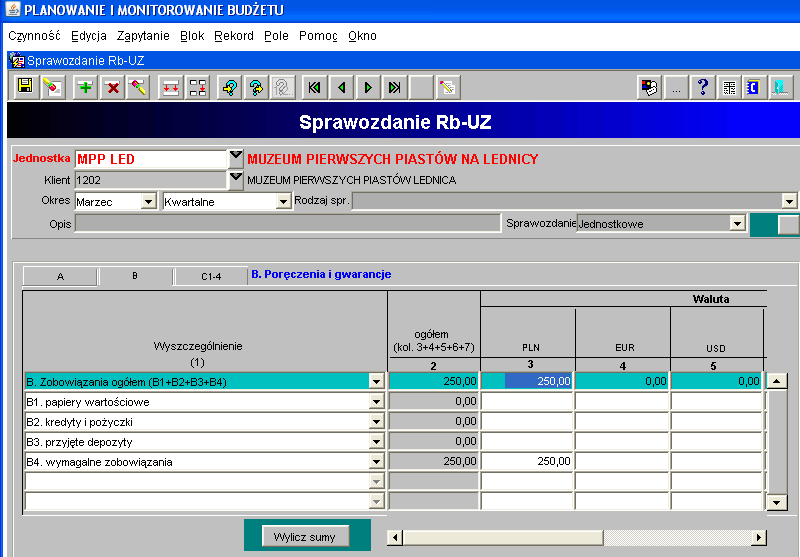Click the EUR cell for B2. kredyty i pożyczki
800x557 pixels.
622,421
